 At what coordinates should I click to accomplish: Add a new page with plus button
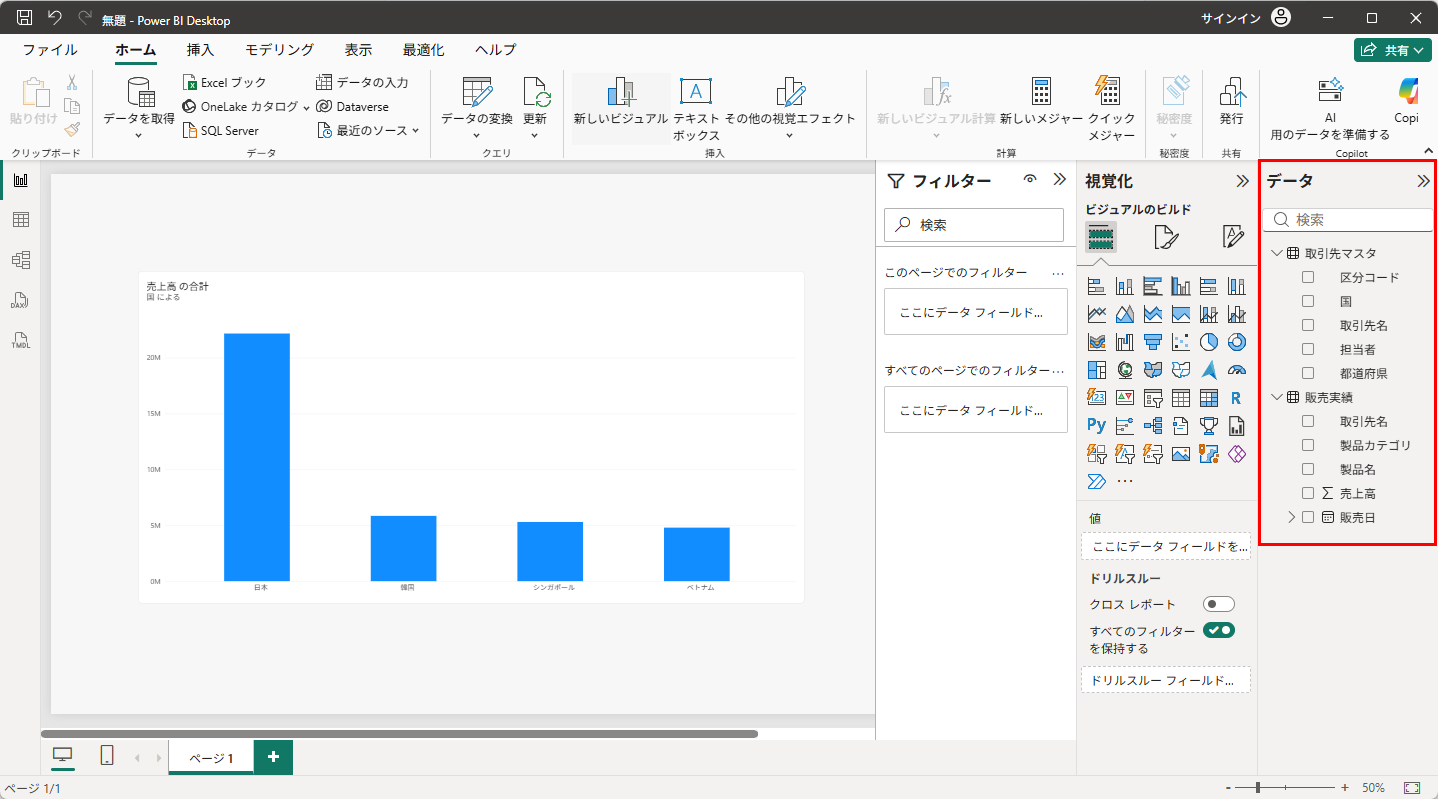pos(273,758)
